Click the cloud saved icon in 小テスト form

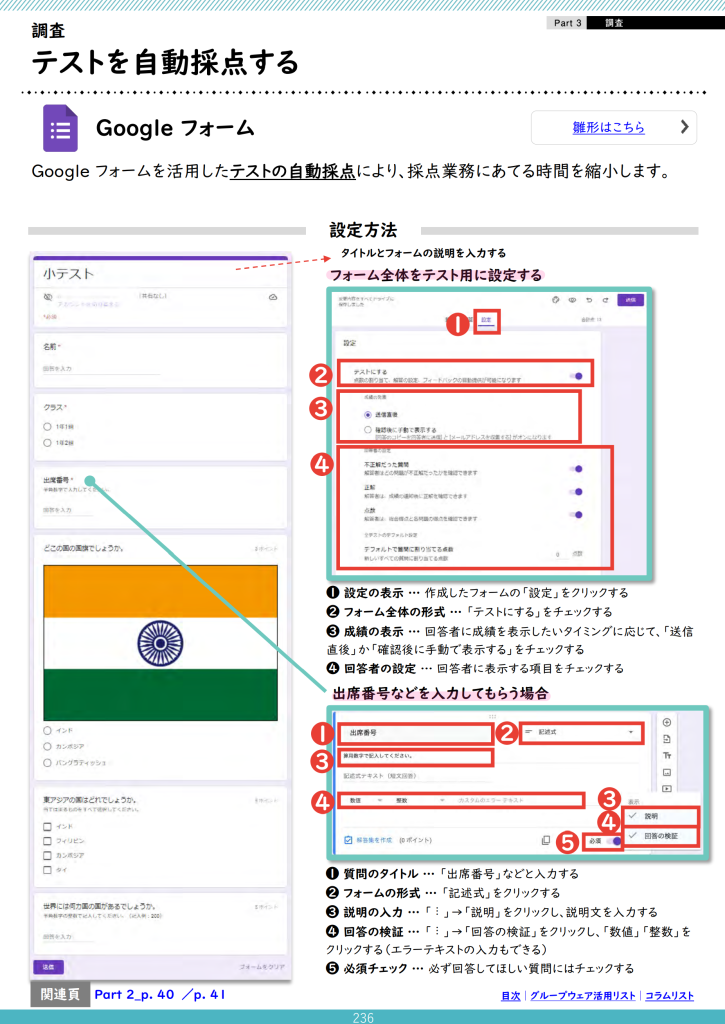(273, 297)
